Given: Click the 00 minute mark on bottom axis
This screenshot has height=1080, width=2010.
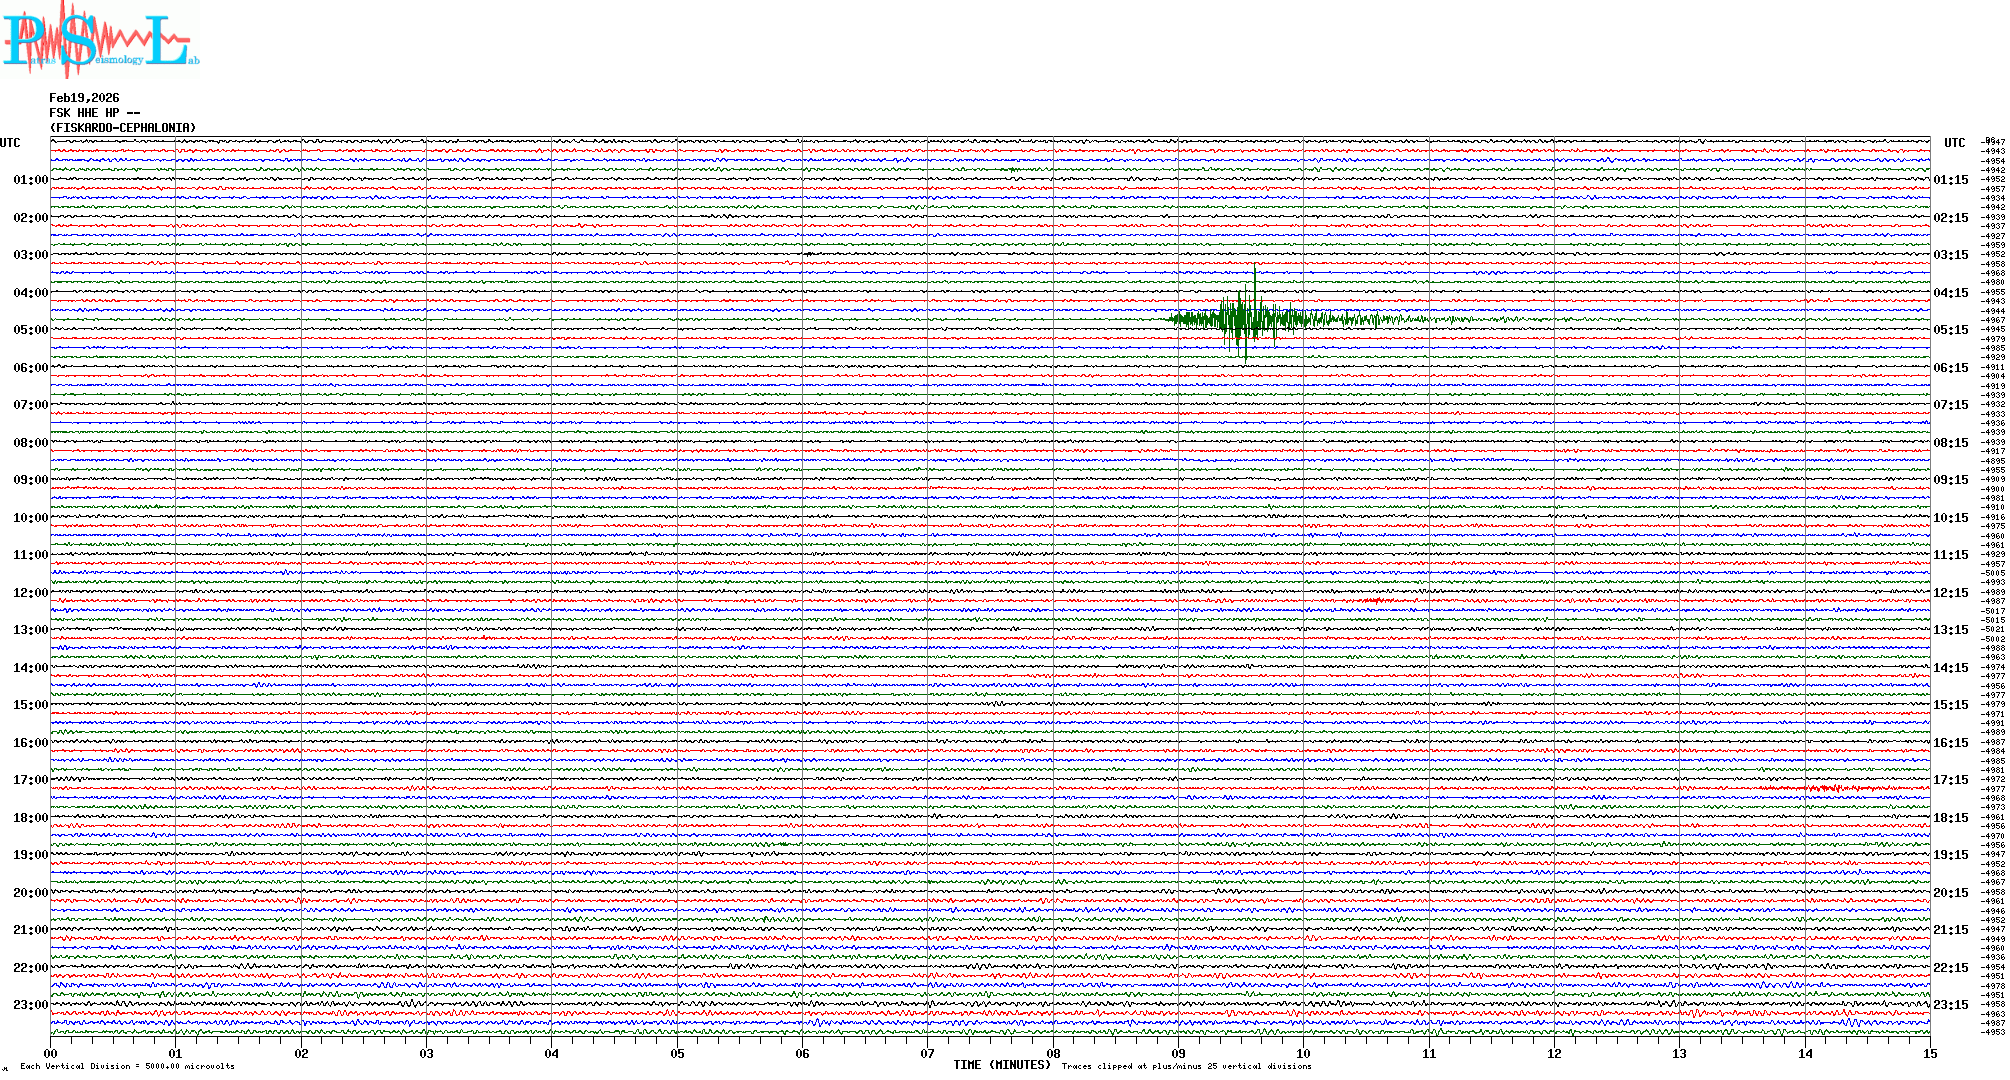Looking at the screenshot, I should click(51, 1054).
